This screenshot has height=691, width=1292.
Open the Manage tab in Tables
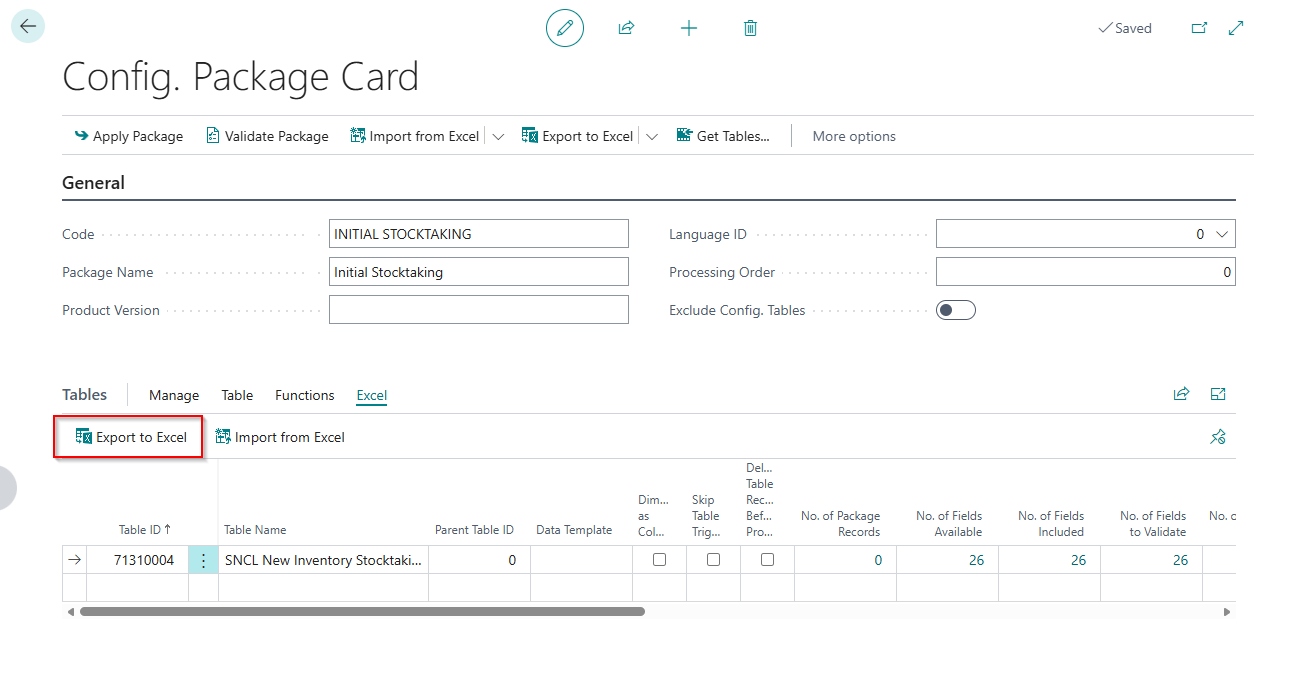click(174, 395)
